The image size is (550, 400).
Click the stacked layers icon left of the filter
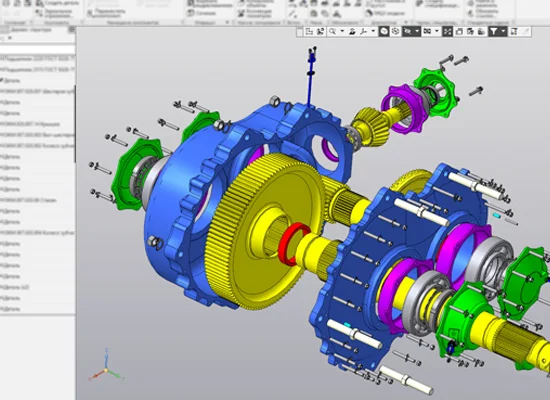(482, 32)
